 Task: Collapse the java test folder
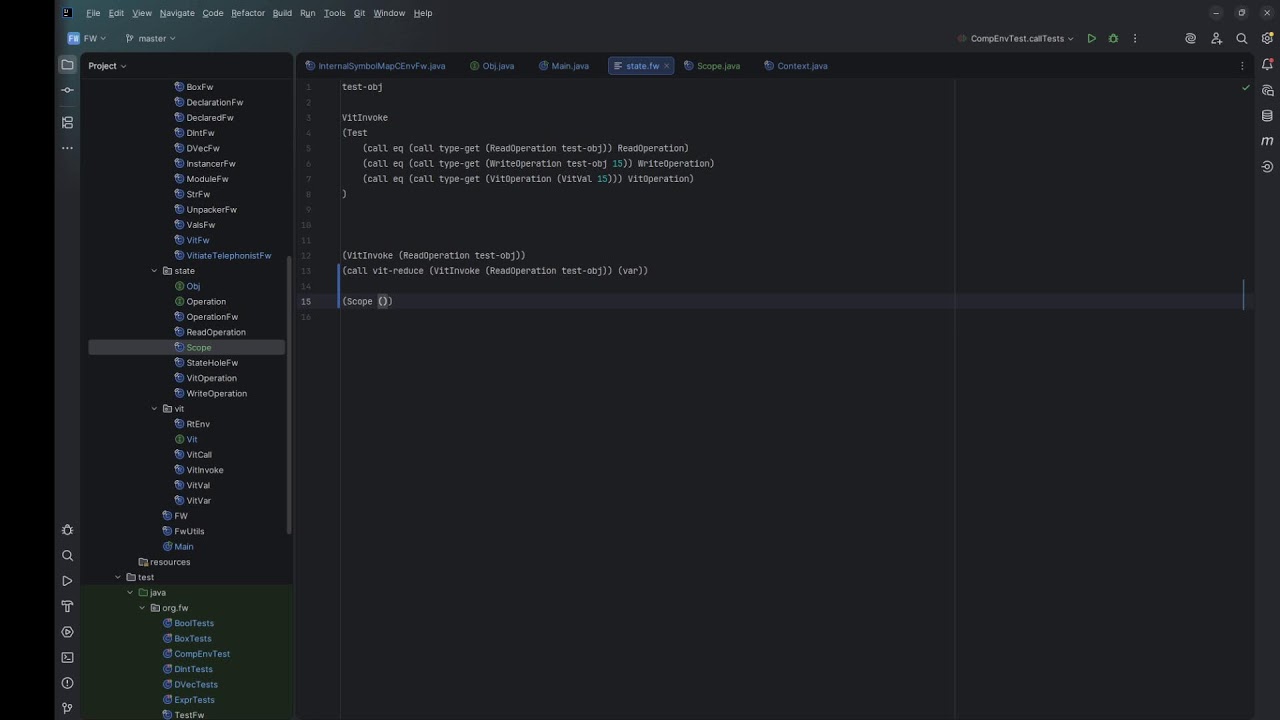(x=130, y=593)
